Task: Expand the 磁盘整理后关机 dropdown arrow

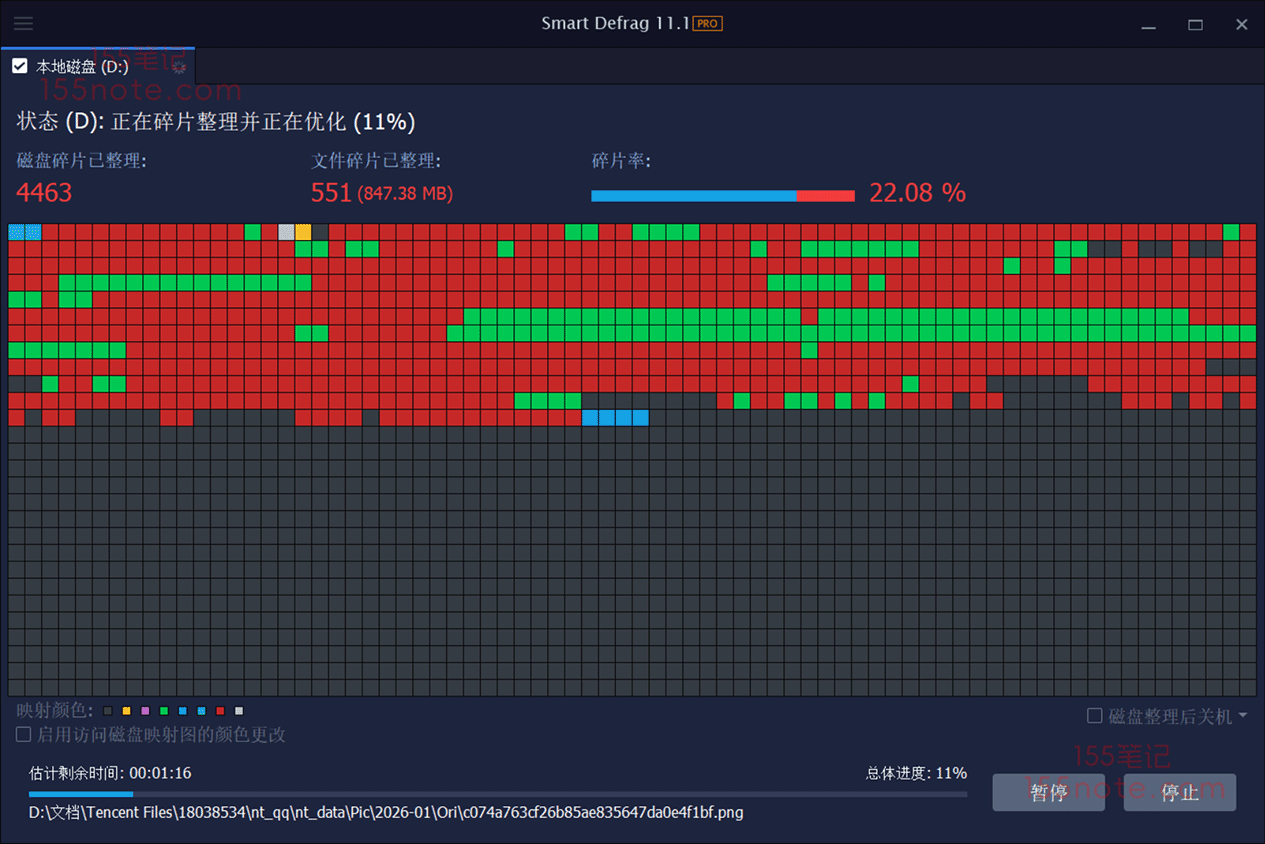Action: [x=1243, y=716]
